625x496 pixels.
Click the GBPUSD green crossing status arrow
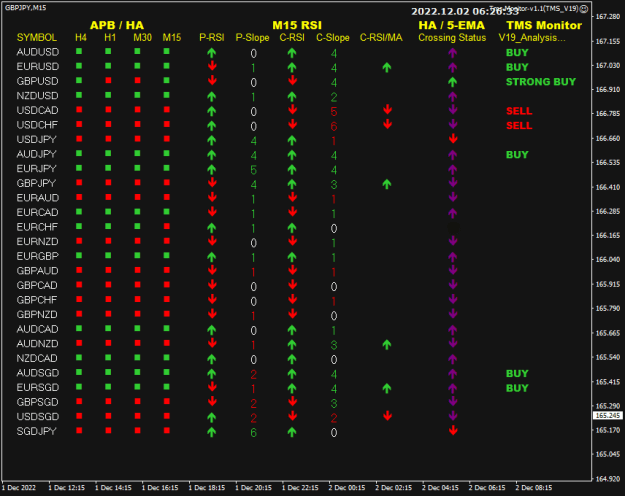pyautogui.click(x=452, y=82)
